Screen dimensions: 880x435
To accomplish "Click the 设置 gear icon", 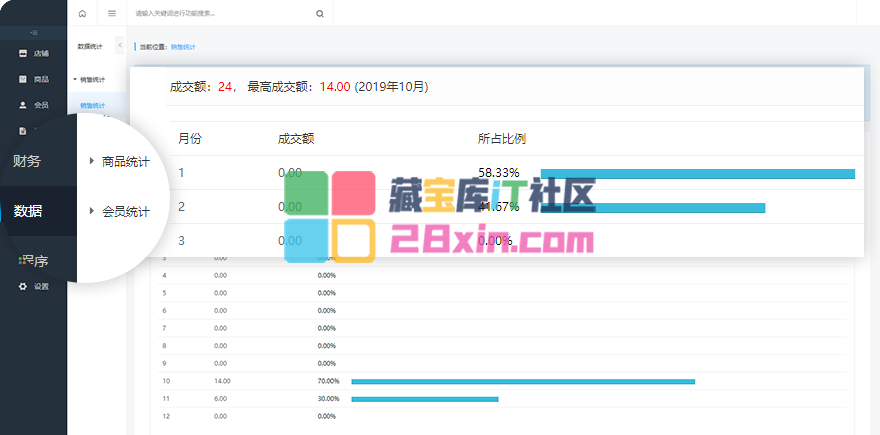I will click(x=22, y=286).
